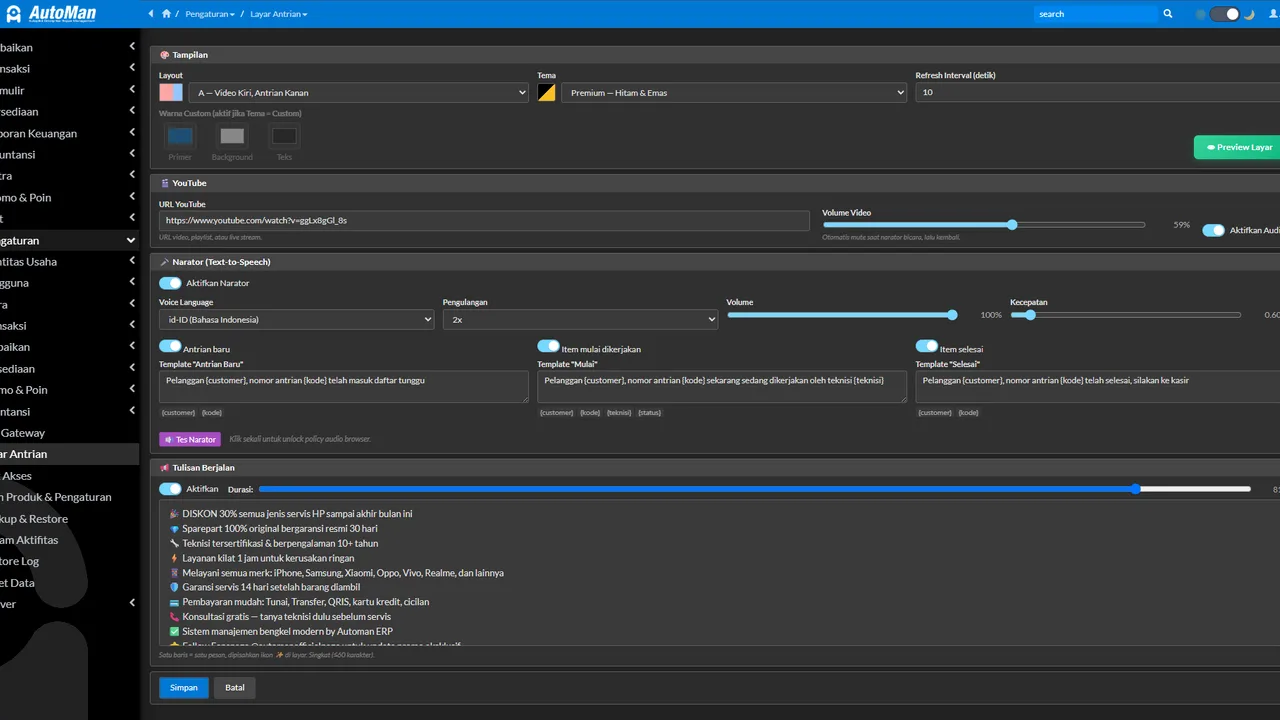Screen dimensions: 1280x720
Task: Click {kode} tag under Selesai template
Action: click(x=968, y=413)
